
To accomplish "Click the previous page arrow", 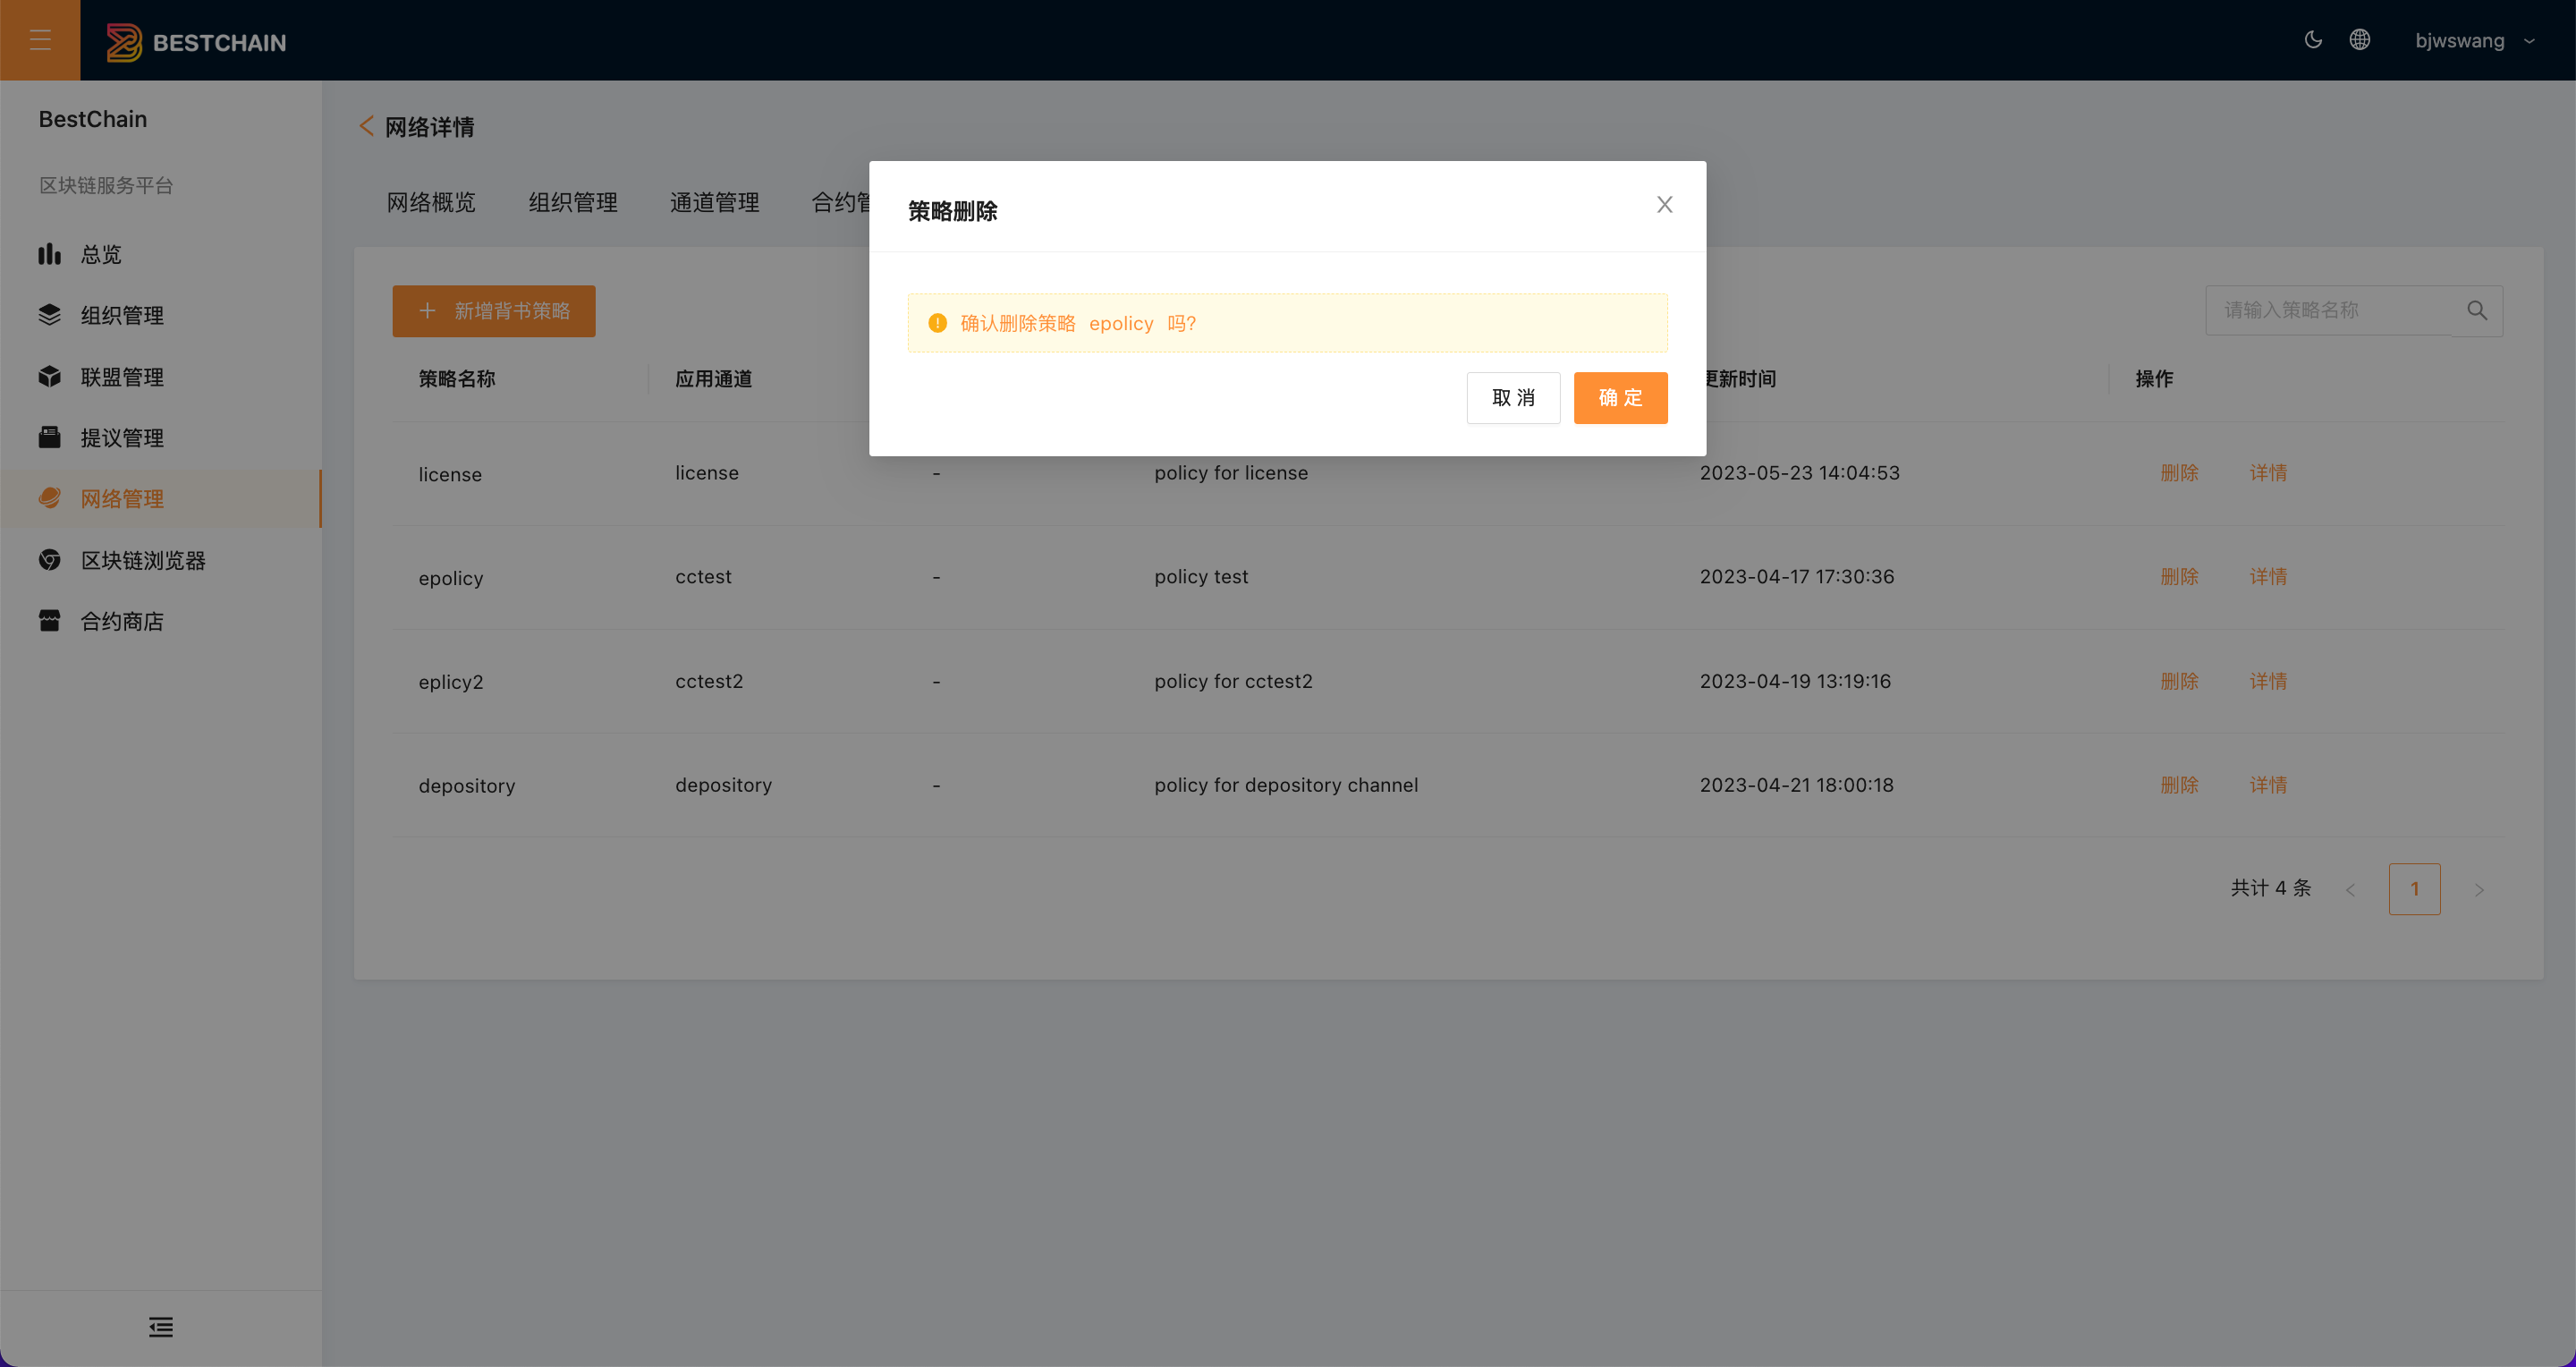I will coord(2350,889).
